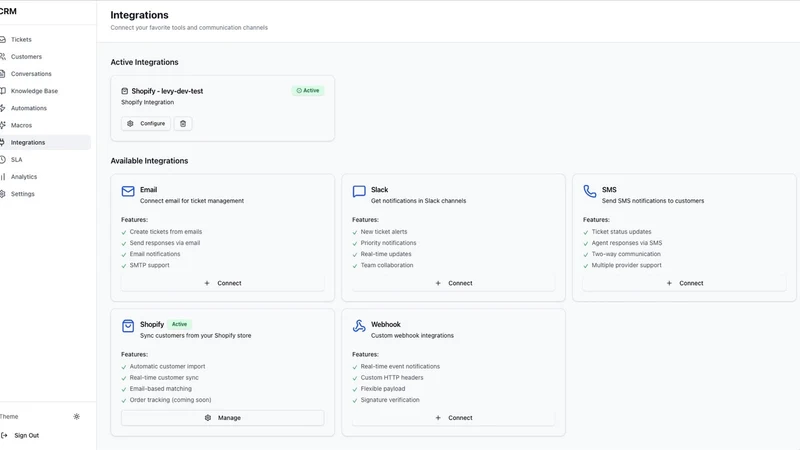The width and height of the screenshot is (800, 450).
Task: Click the plus icon in Email Connect
Action: coord(207,283)
